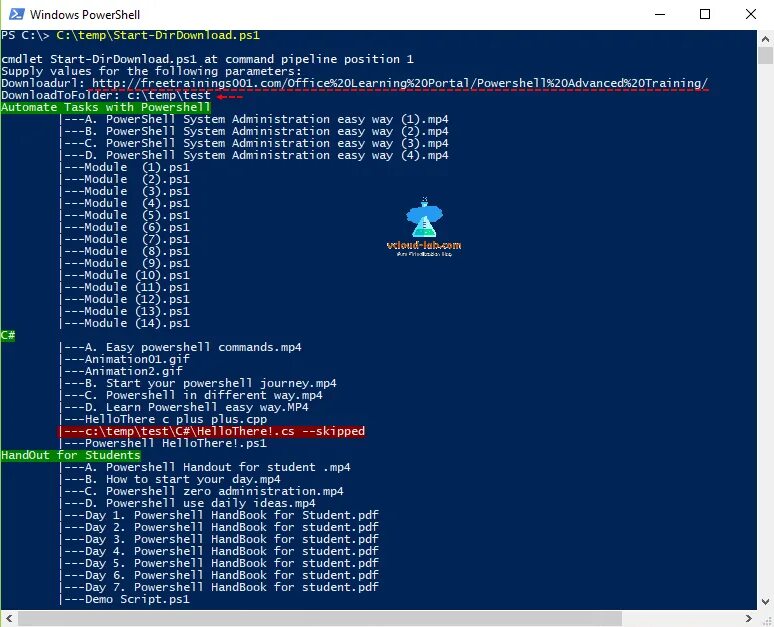Click the 'Module (3).ps1' line
Viewport: 774px width, 627px height.
click(x=137, y=192)
